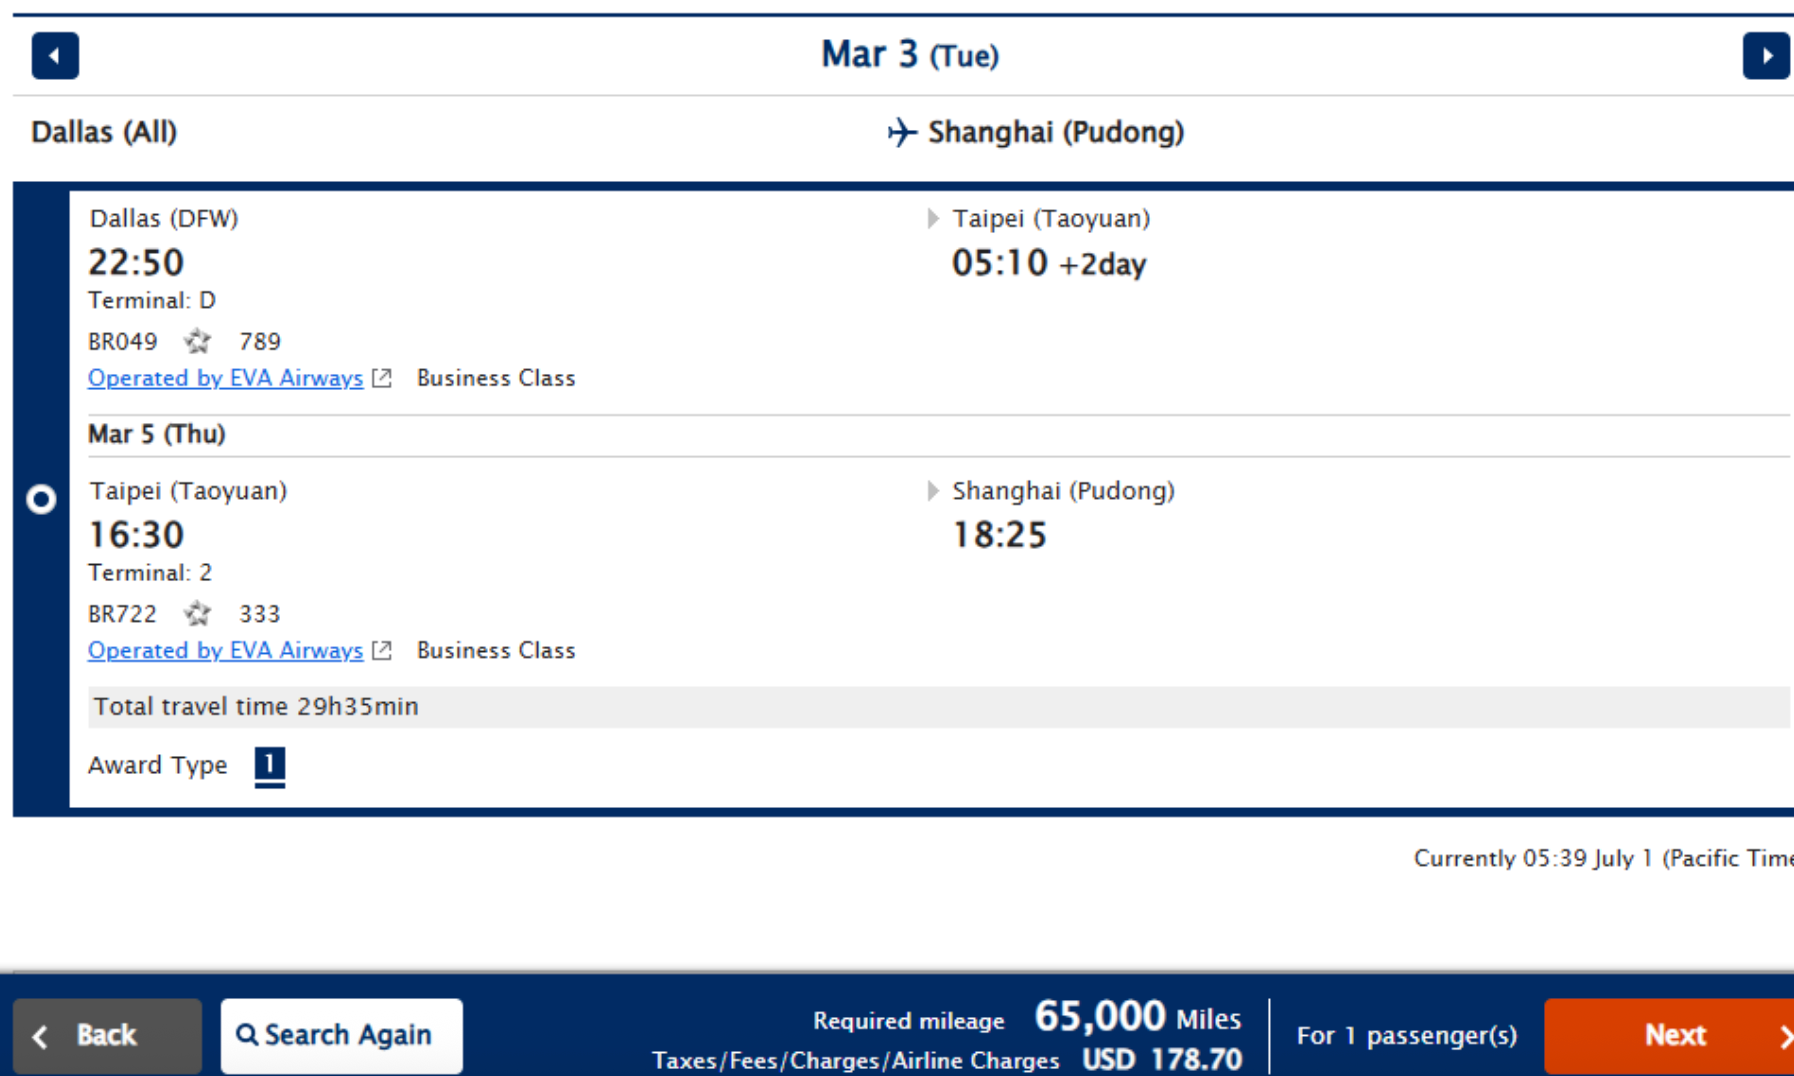This screenshot has width=1794, height=1076.
Task: Click the Total travel time 29h35min bar
Action: [939, 707]
